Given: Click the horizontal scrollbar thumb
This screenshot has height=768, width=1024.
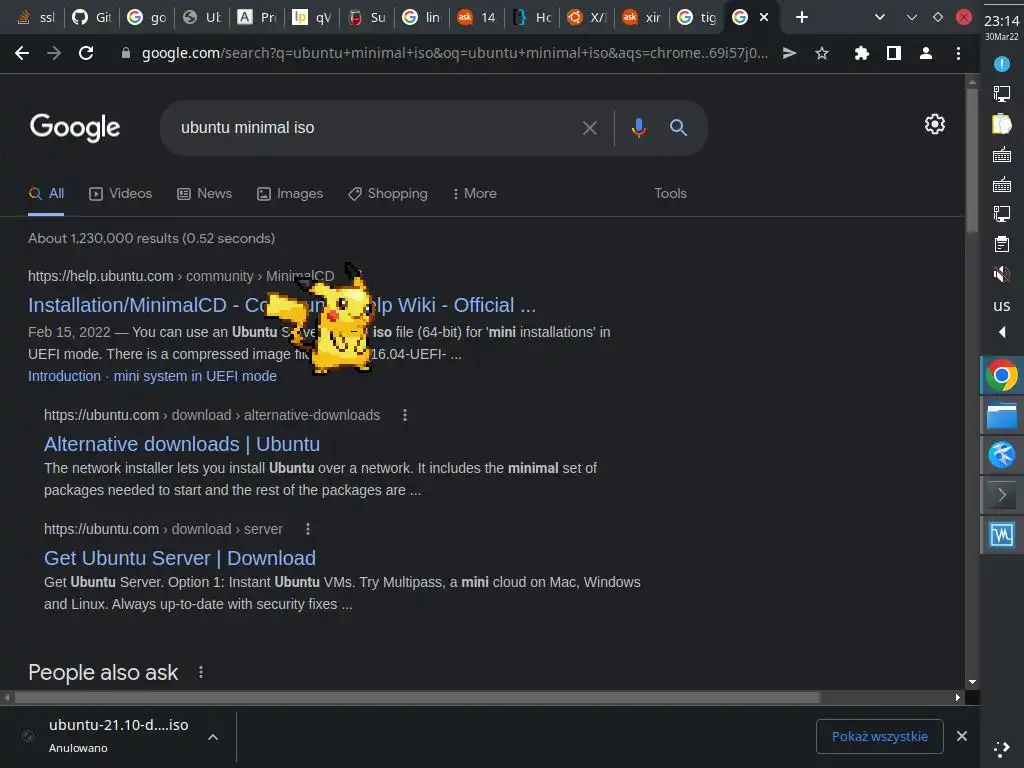Looking at the screenshot, I should [417, 697].
